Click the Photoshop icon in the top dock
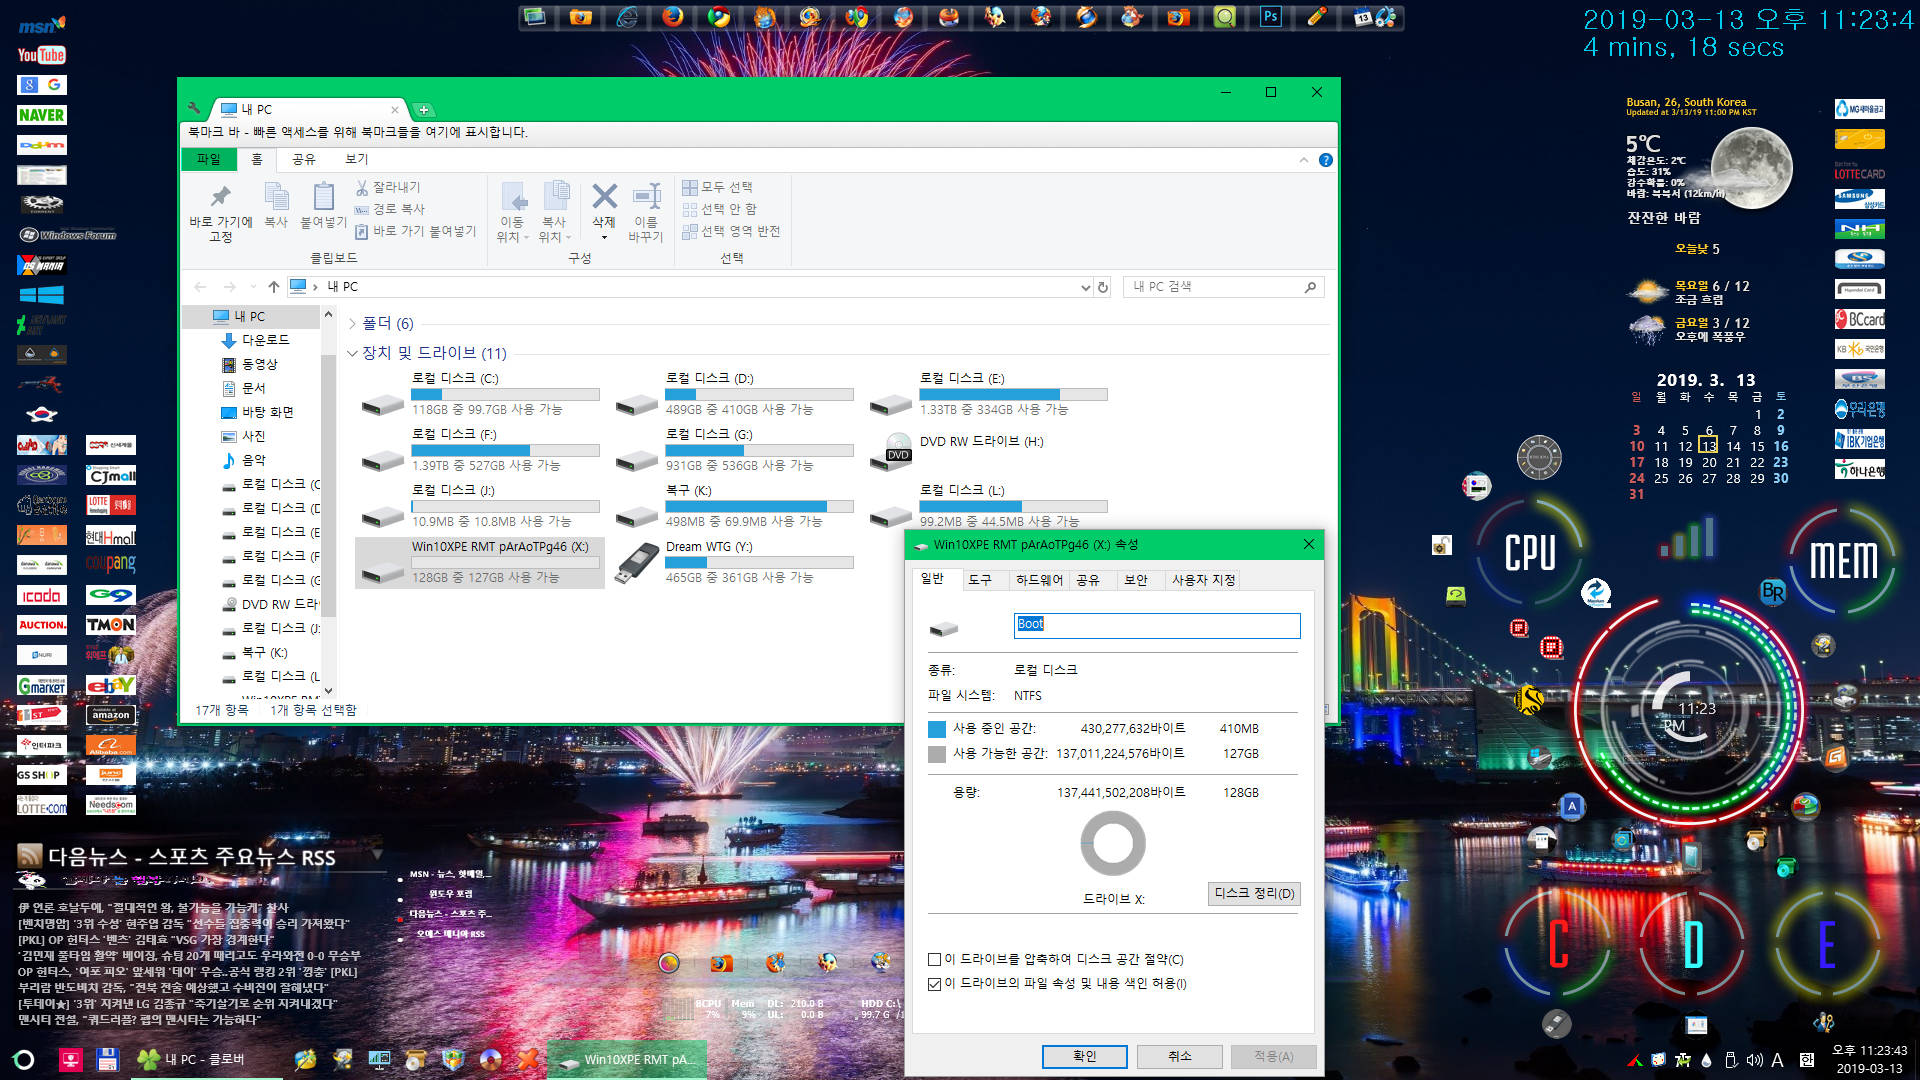The height and width of the screenshot is (1080, 1920). tap(1270, 17)
